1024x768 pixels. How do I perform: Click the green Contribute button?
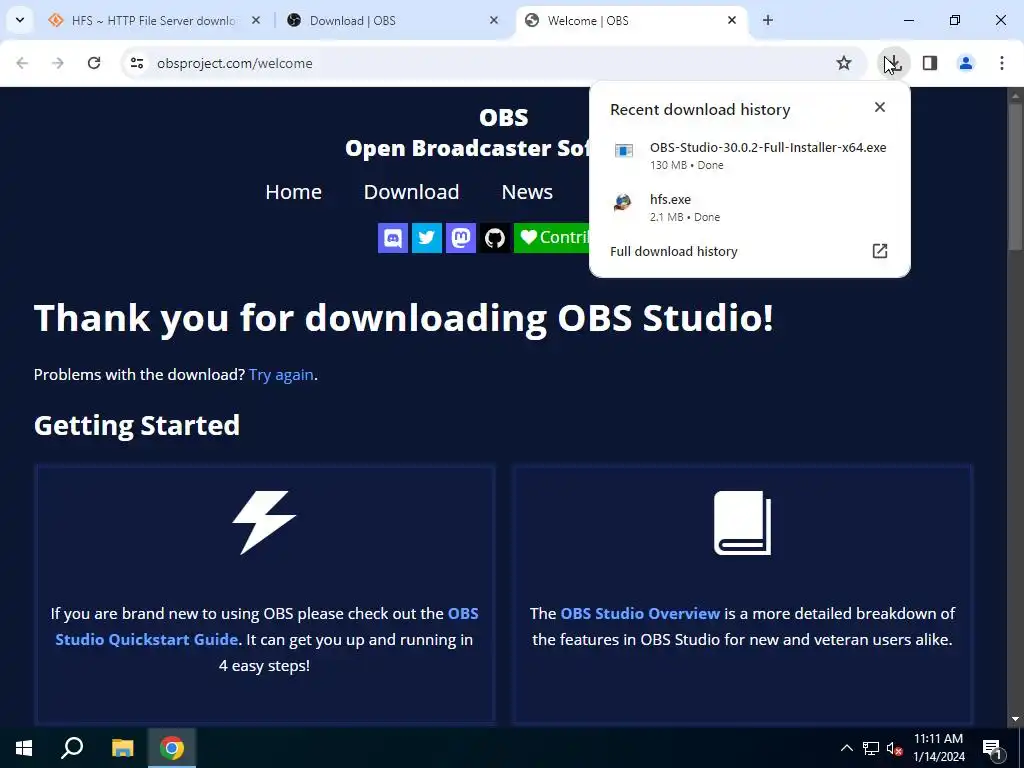552,238
